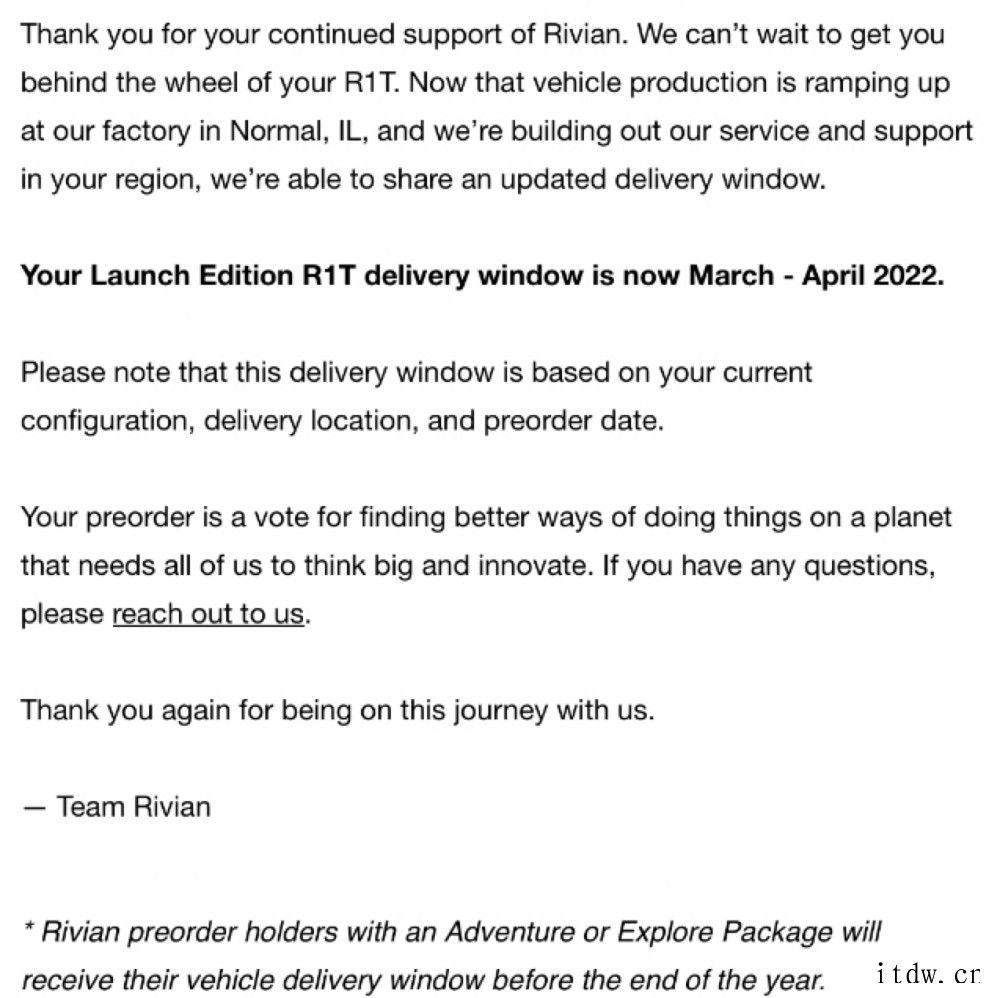Open the "reach out to us" link
This screenshot has width=1000, height=998.
point(208,613)
